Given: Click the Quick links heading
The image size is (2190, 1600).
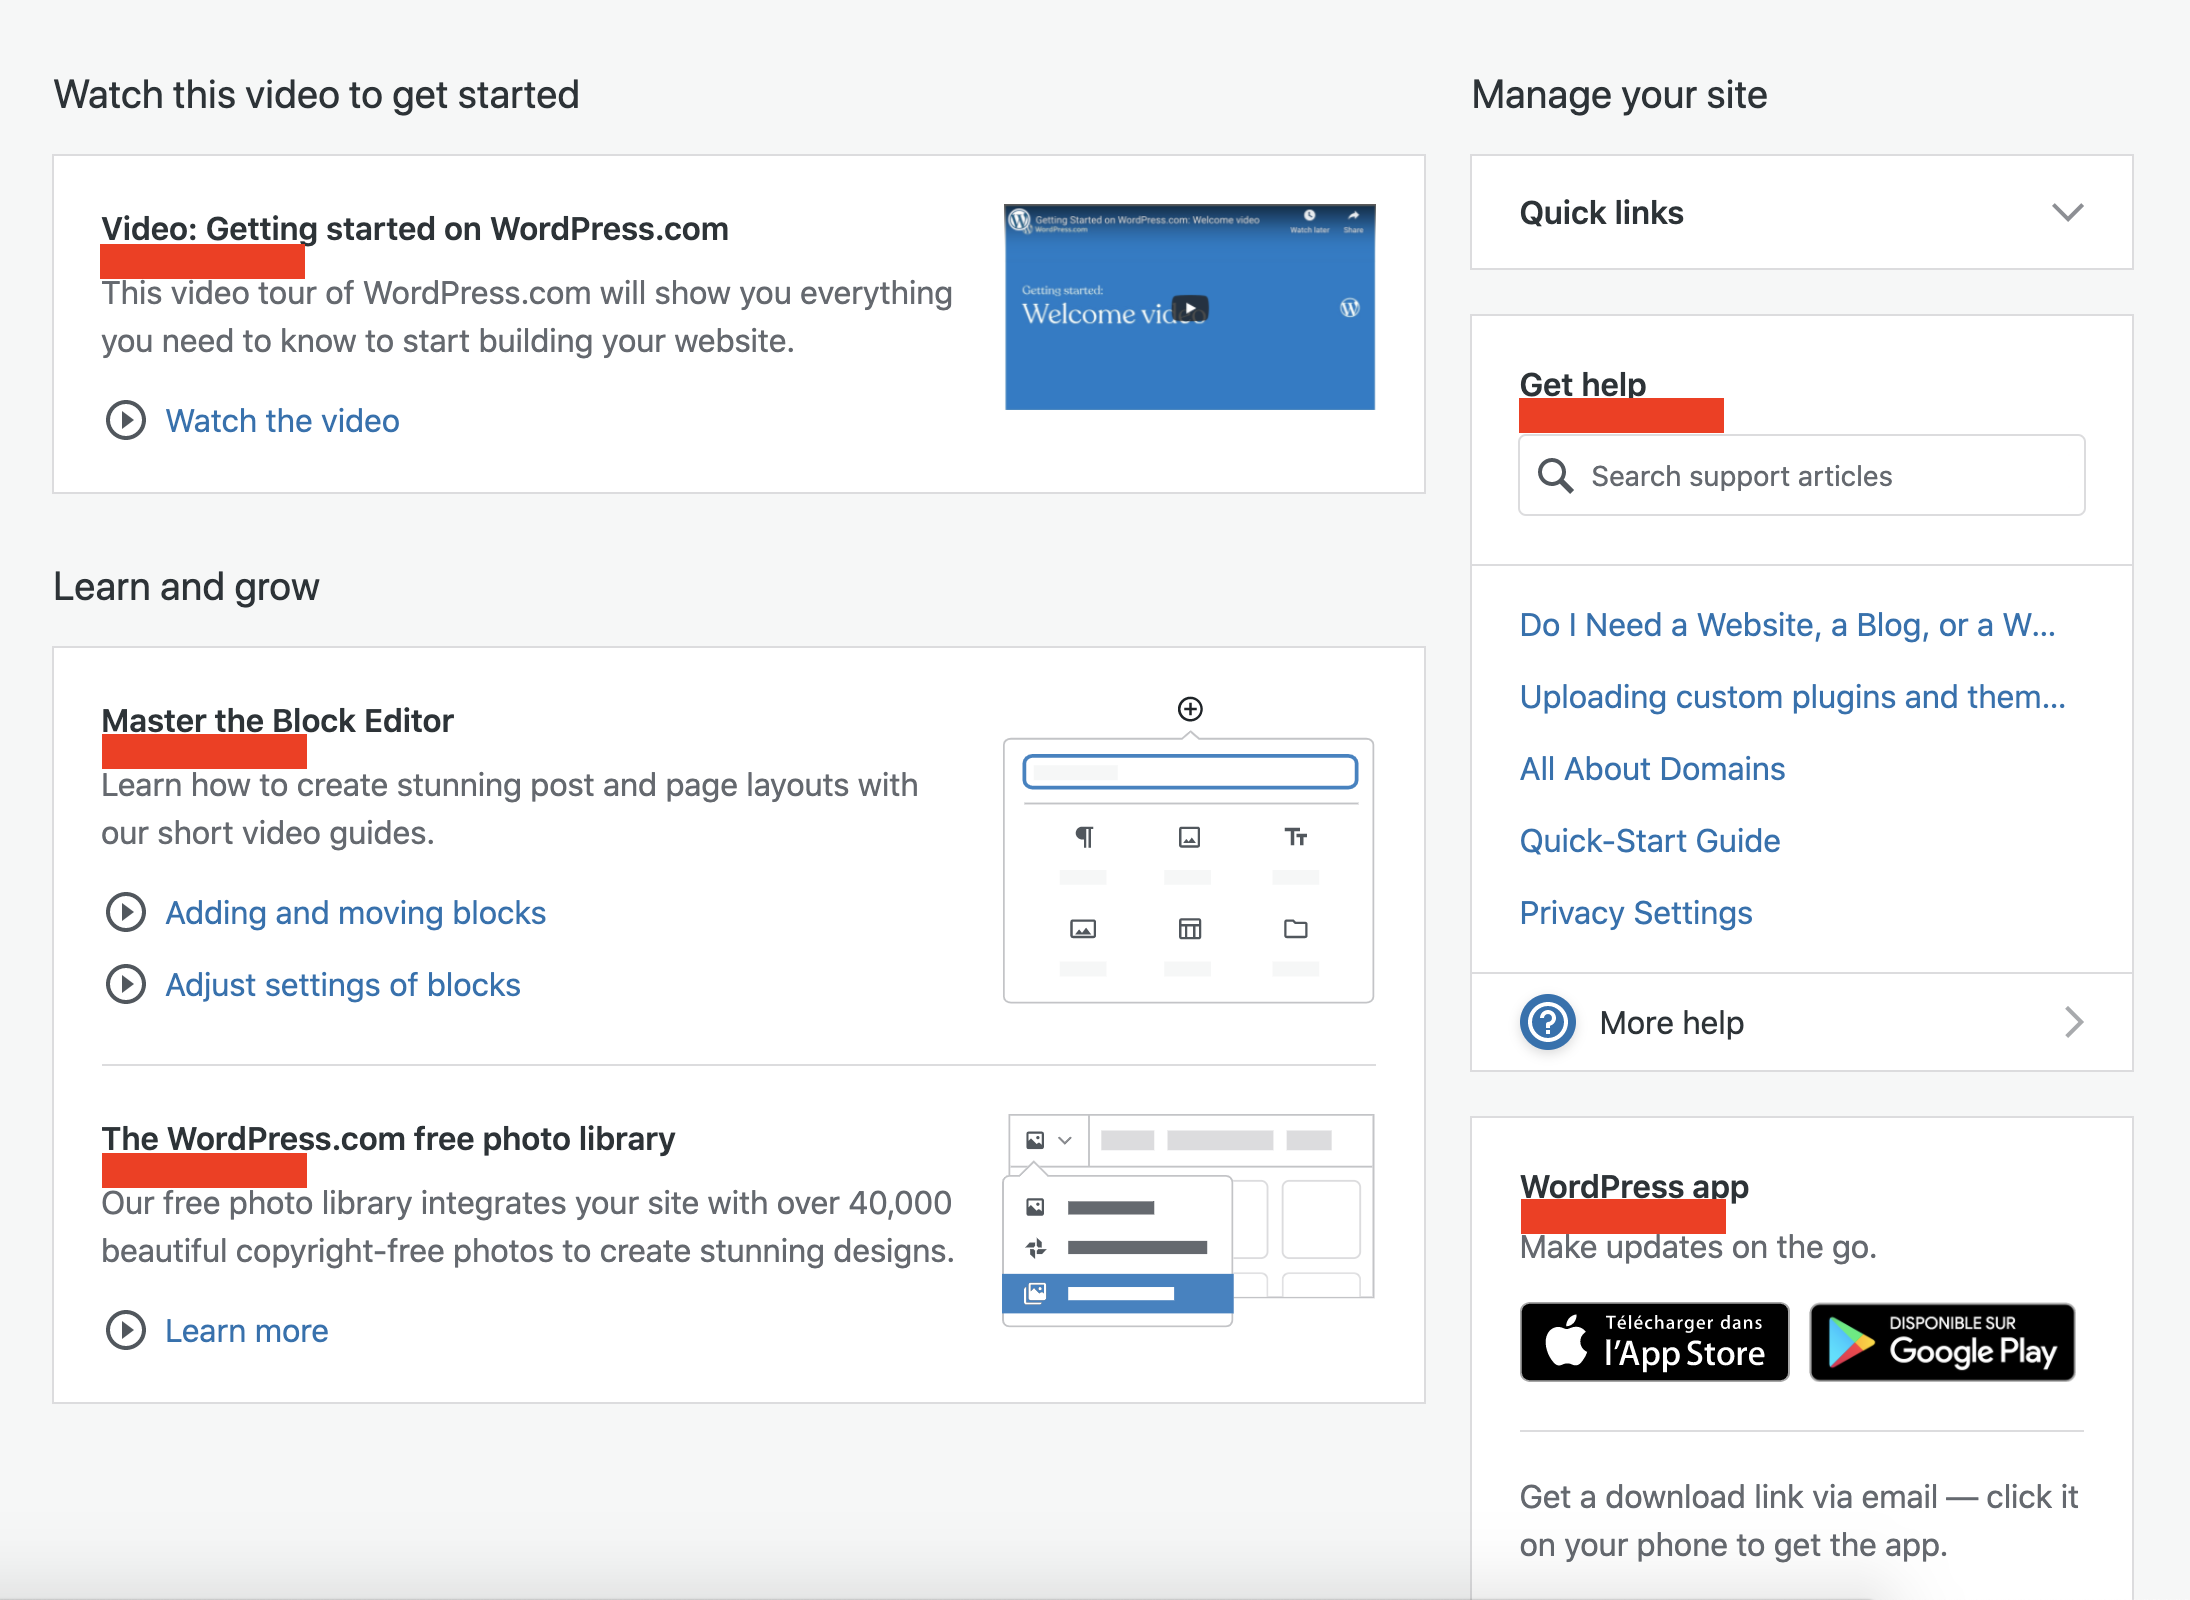Looking at the screenshot, I should click(1601, 212).
